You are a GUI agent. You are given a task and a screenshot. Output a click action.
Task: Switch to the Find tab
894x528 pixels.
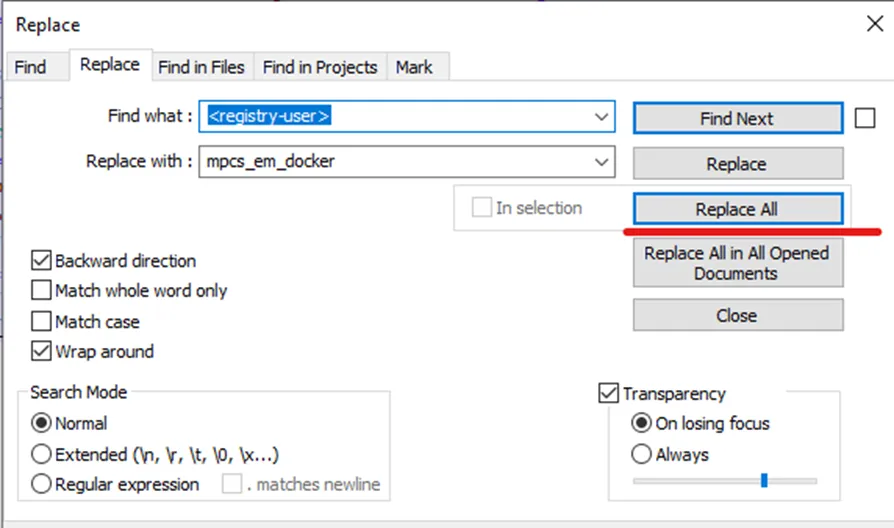tap(31, 67)
